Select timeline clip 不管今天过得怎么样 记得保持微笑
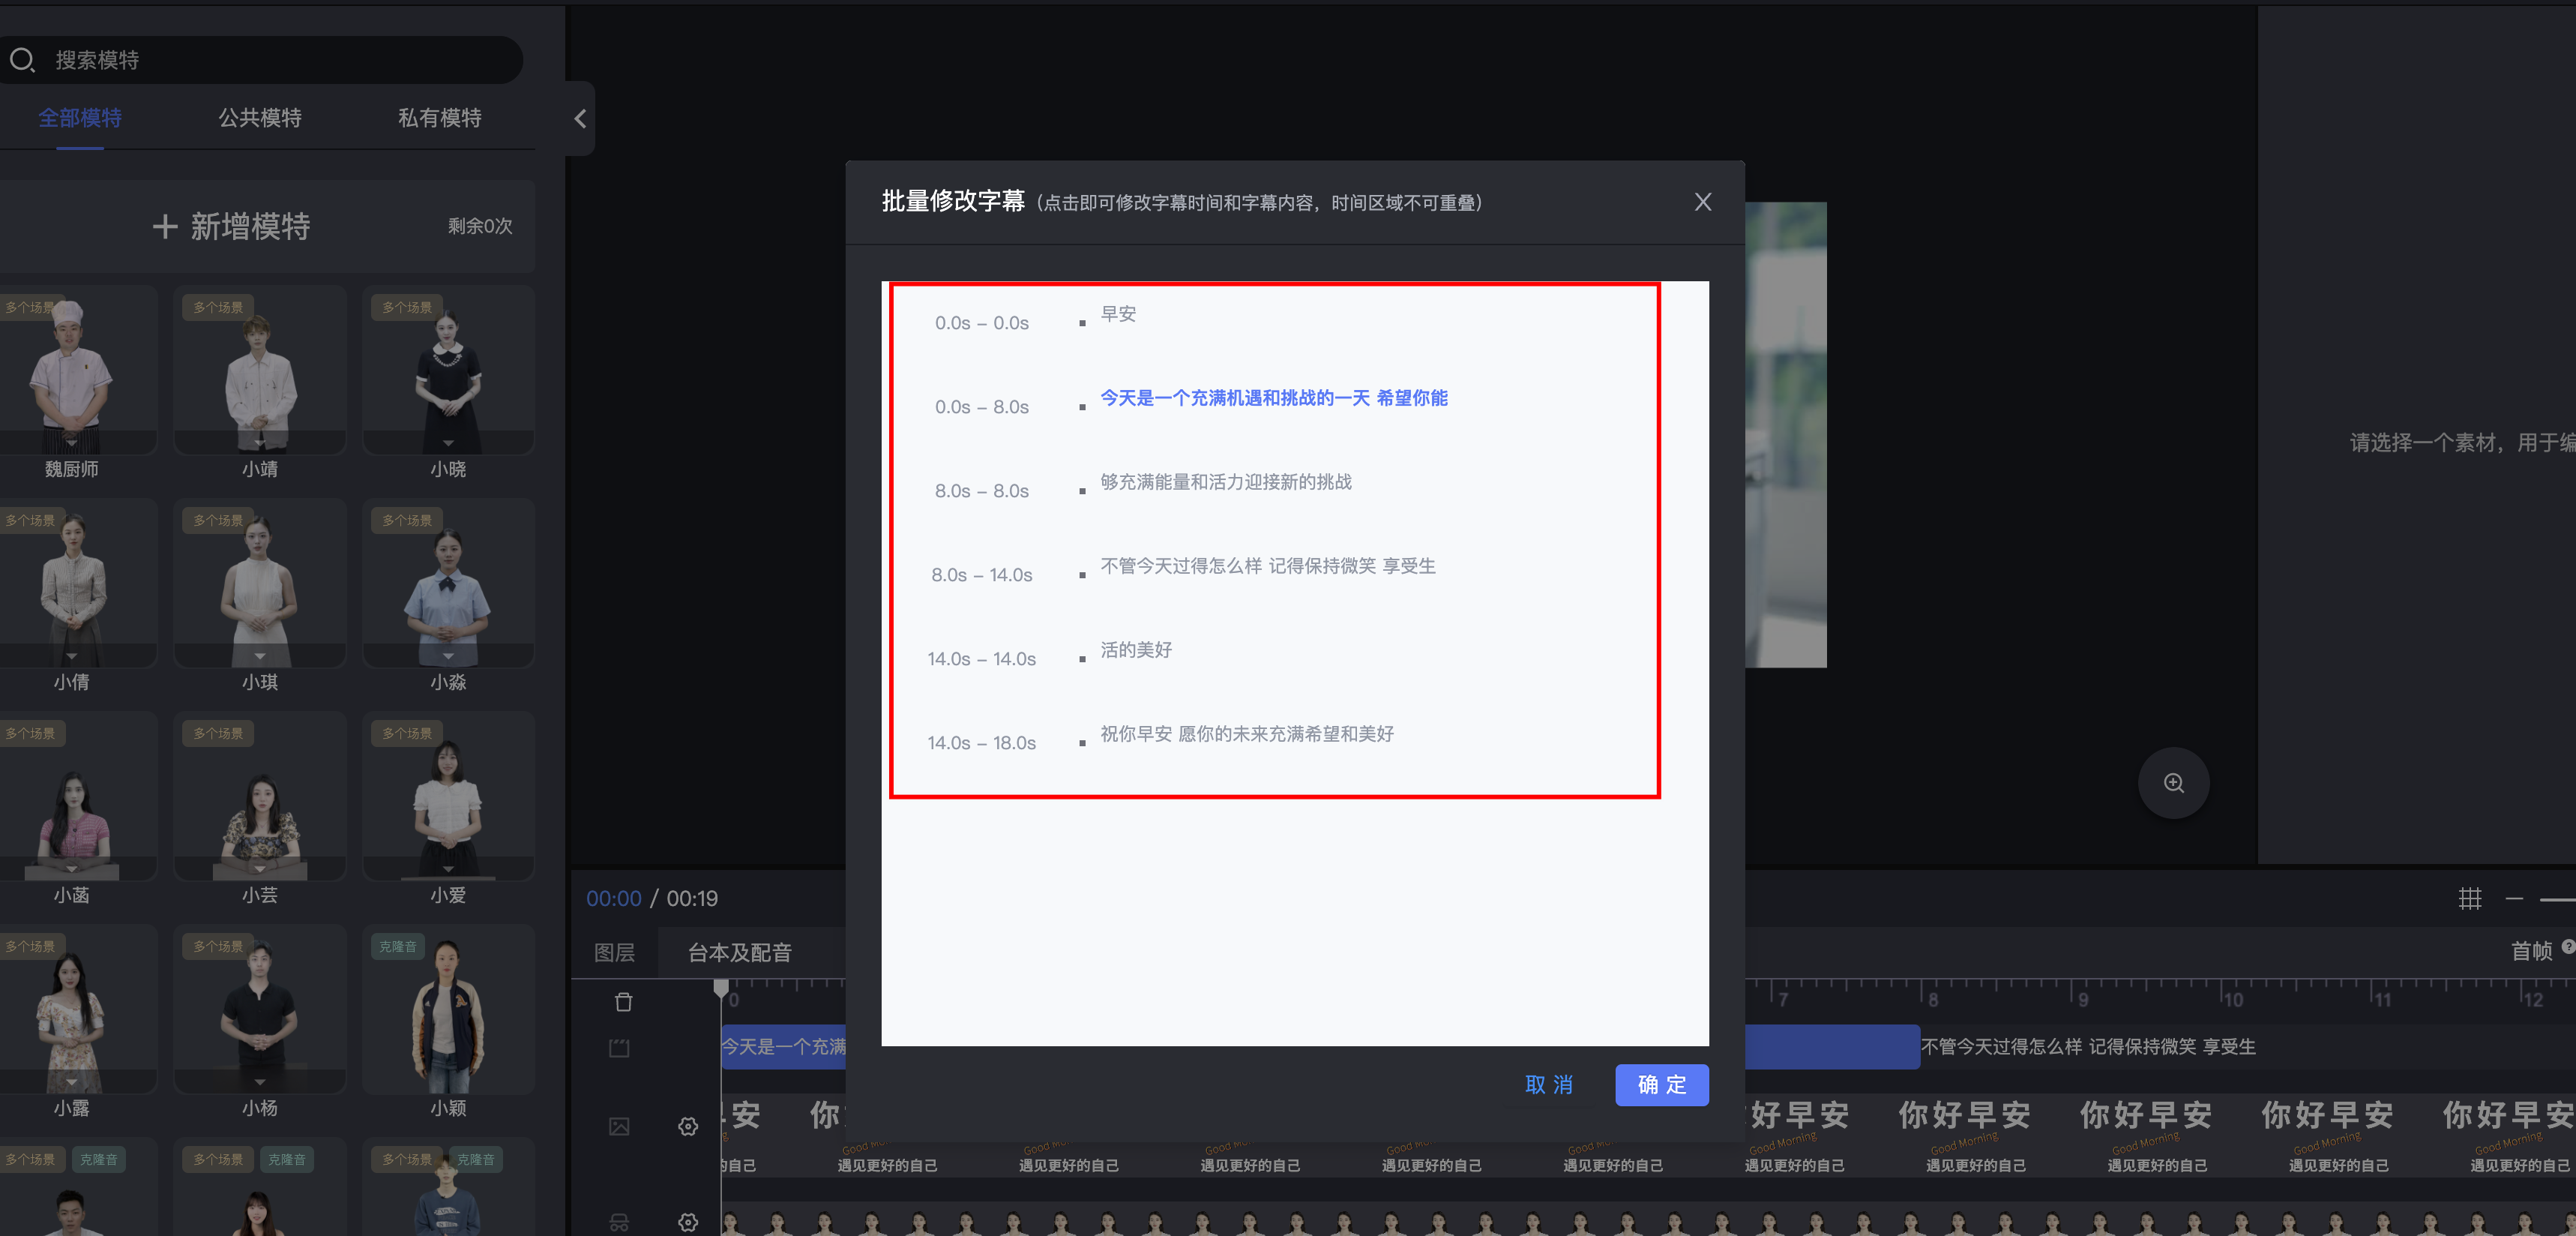Viewport: 2576px width, 1236px height. pyautogui.click(x=2088, y=1046)
